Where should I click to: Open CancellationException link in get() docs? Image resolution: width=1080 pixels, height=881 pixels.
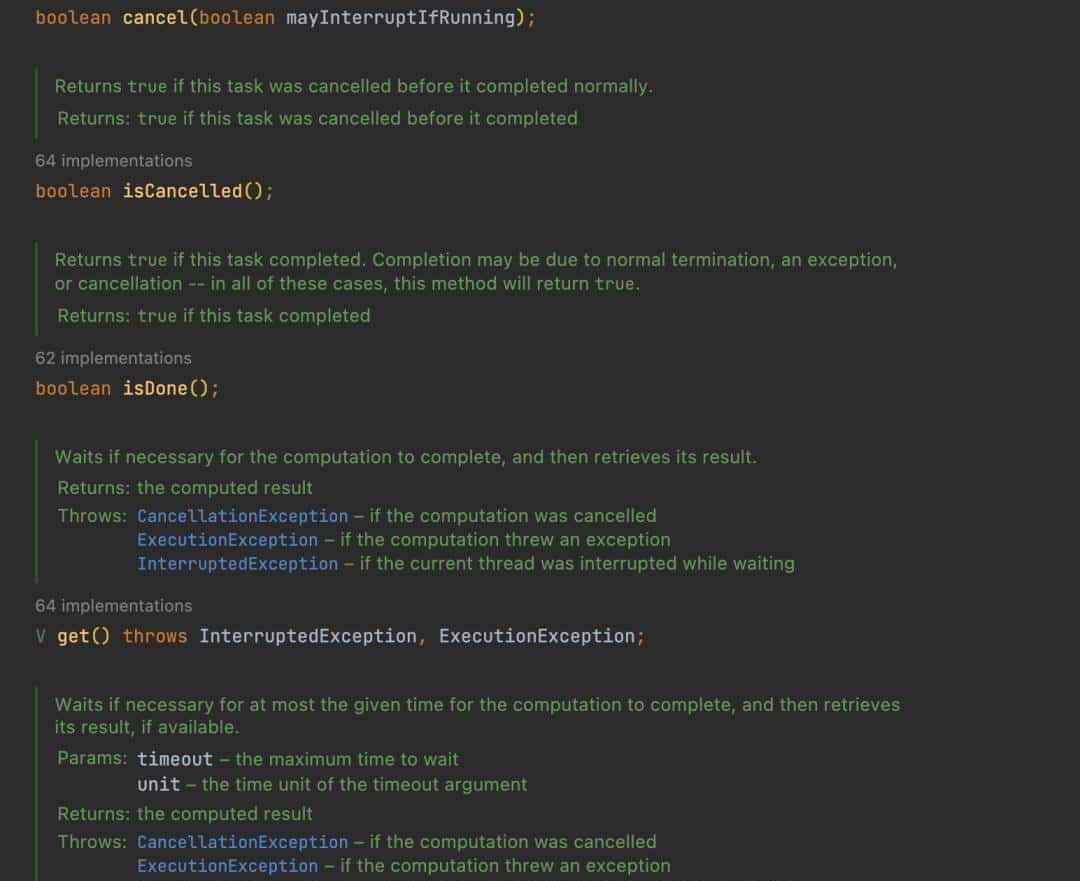[242, 516]
